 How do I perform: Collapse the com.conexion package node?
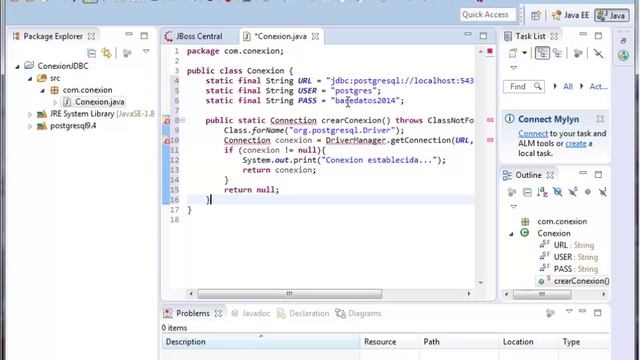coord(43,91)
